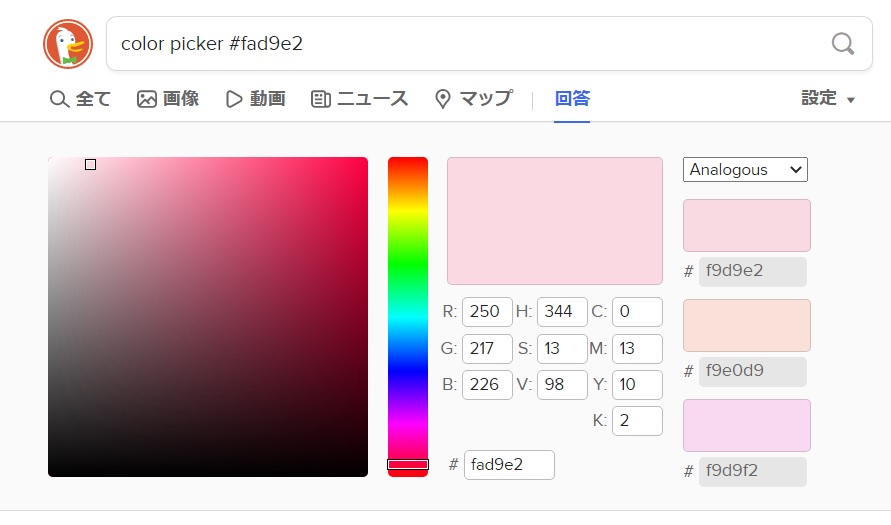This screenshot has height=525, width=891.
Task: Open the 画像 images tab
Action: 168,99
